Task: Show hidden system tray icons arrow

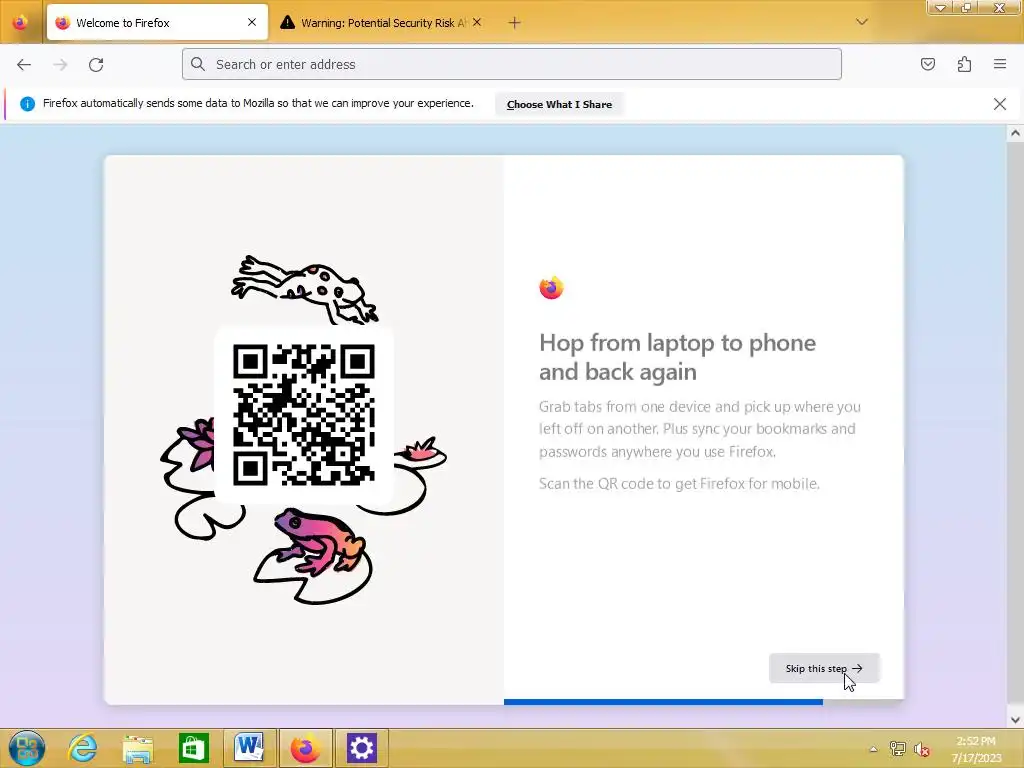Action: click(873, 749)
